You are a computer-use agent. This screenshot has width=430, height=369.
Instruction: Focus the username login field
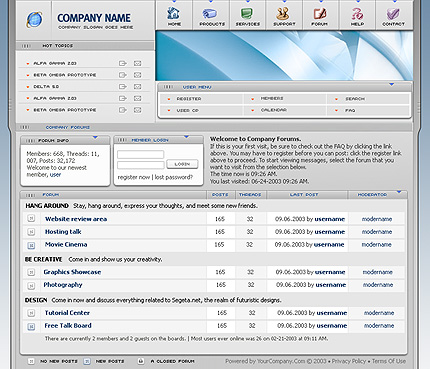tap(140, 154)
